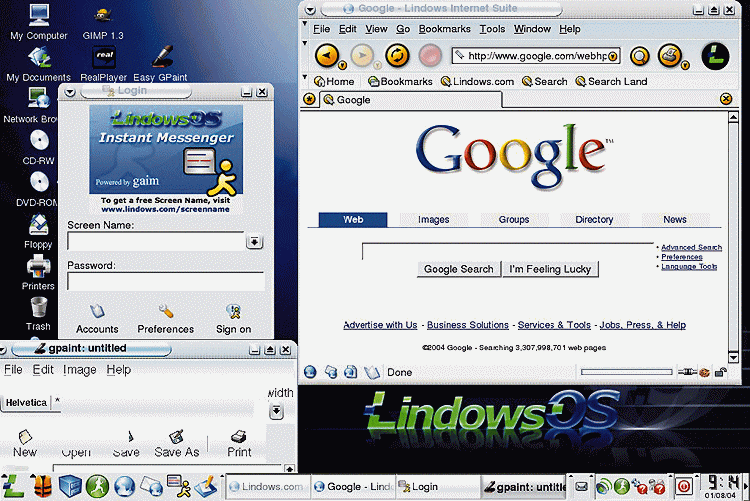This screenshot has width=750, height=501.
Task: Click the red power button in system tray
Action: coord(684,487)
